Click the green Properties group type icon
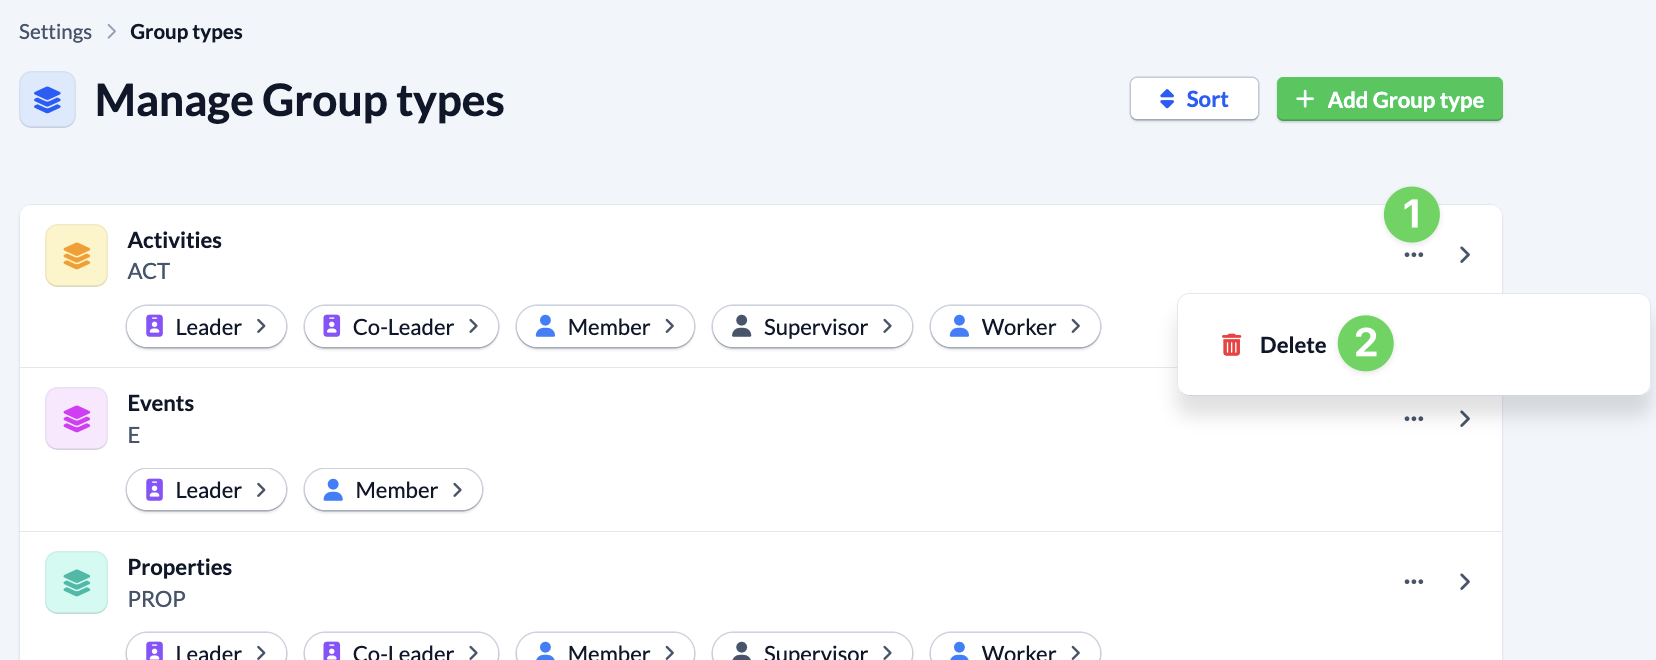 76,582
